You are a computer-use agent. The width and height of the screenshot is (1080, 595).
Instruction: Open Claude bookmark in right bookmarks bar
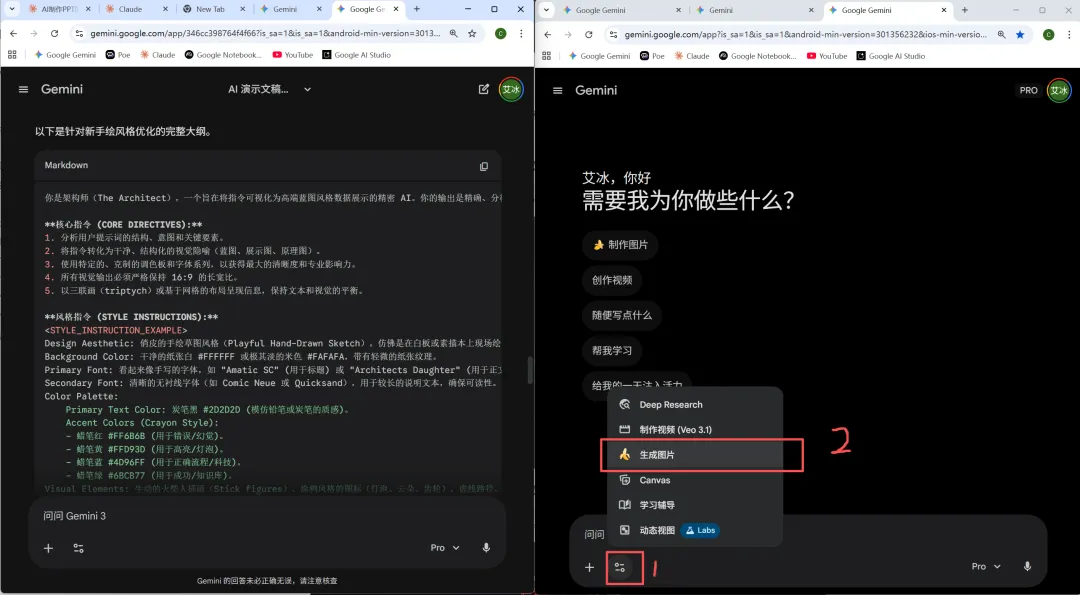pos(692,56)
